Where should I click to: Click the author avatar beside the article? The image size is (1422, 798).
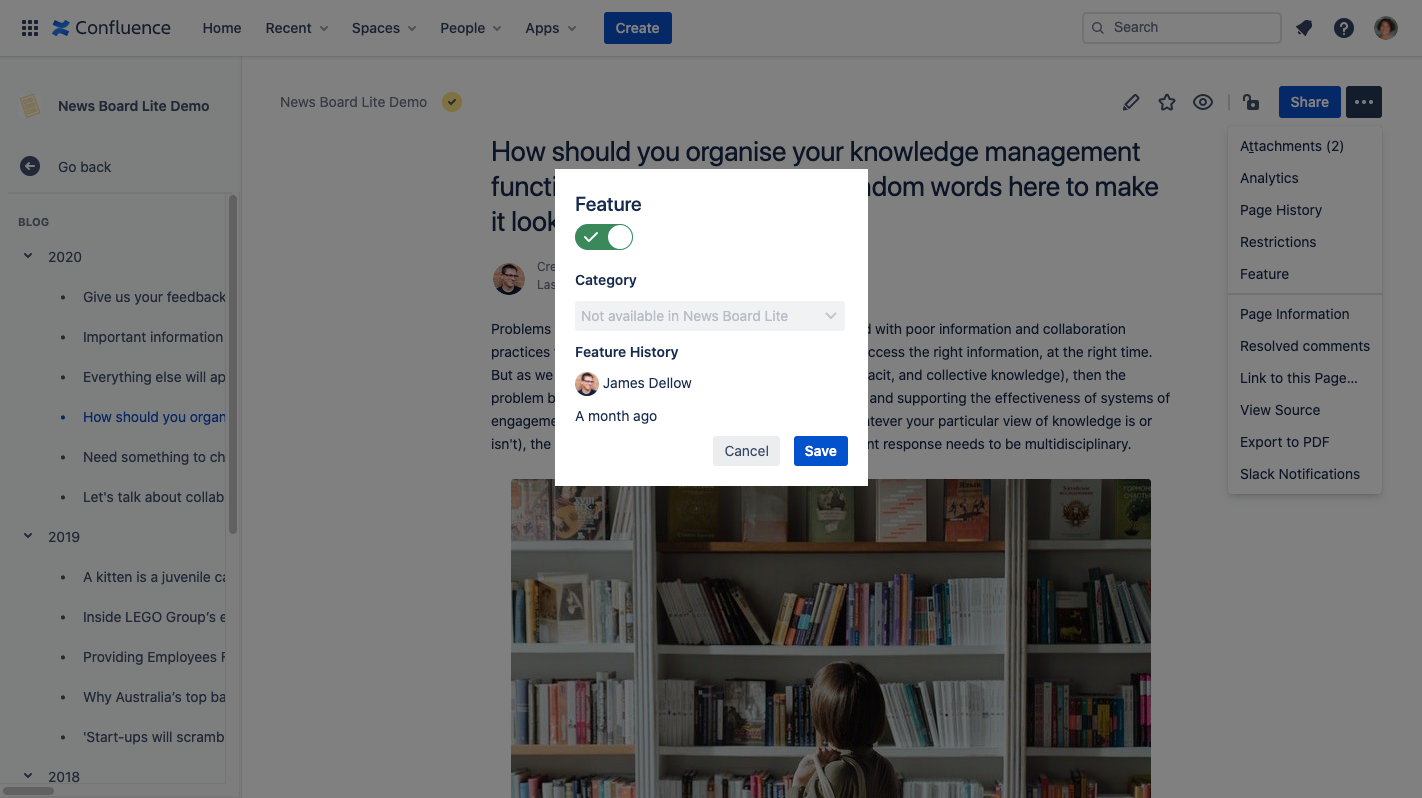point(509,278)
